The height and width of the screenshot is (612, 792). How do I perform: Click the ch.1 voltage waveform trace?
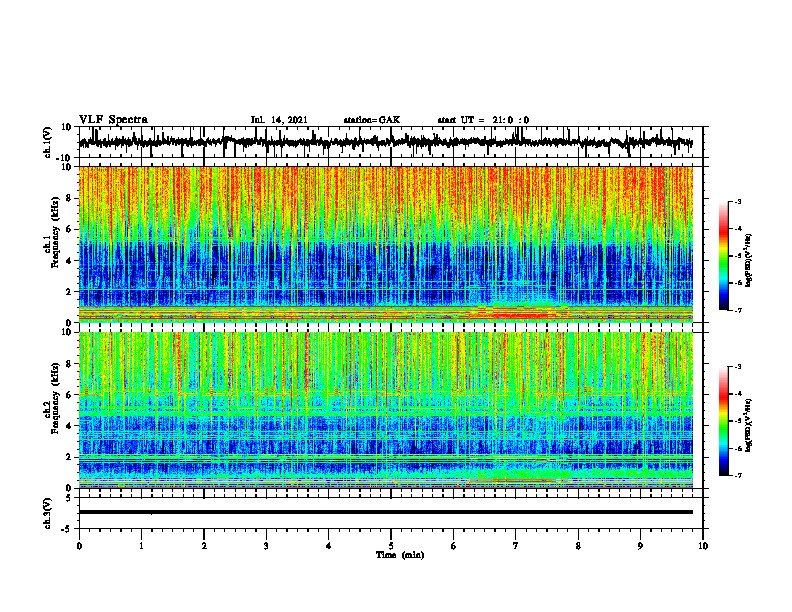click(x=385, y=142)
